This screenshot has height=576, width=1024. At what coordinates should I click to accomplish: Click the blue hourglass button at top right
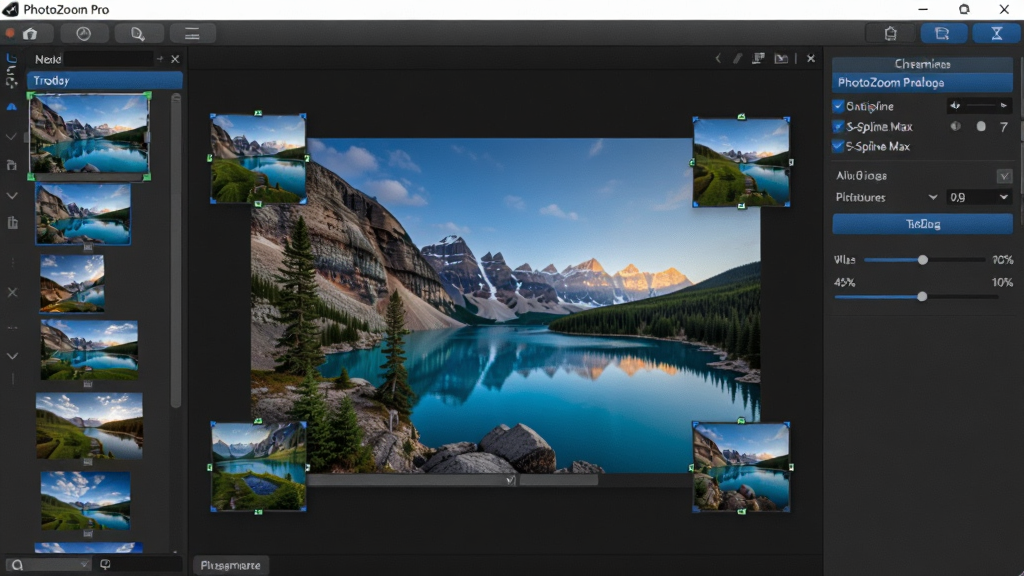(997, 33)
